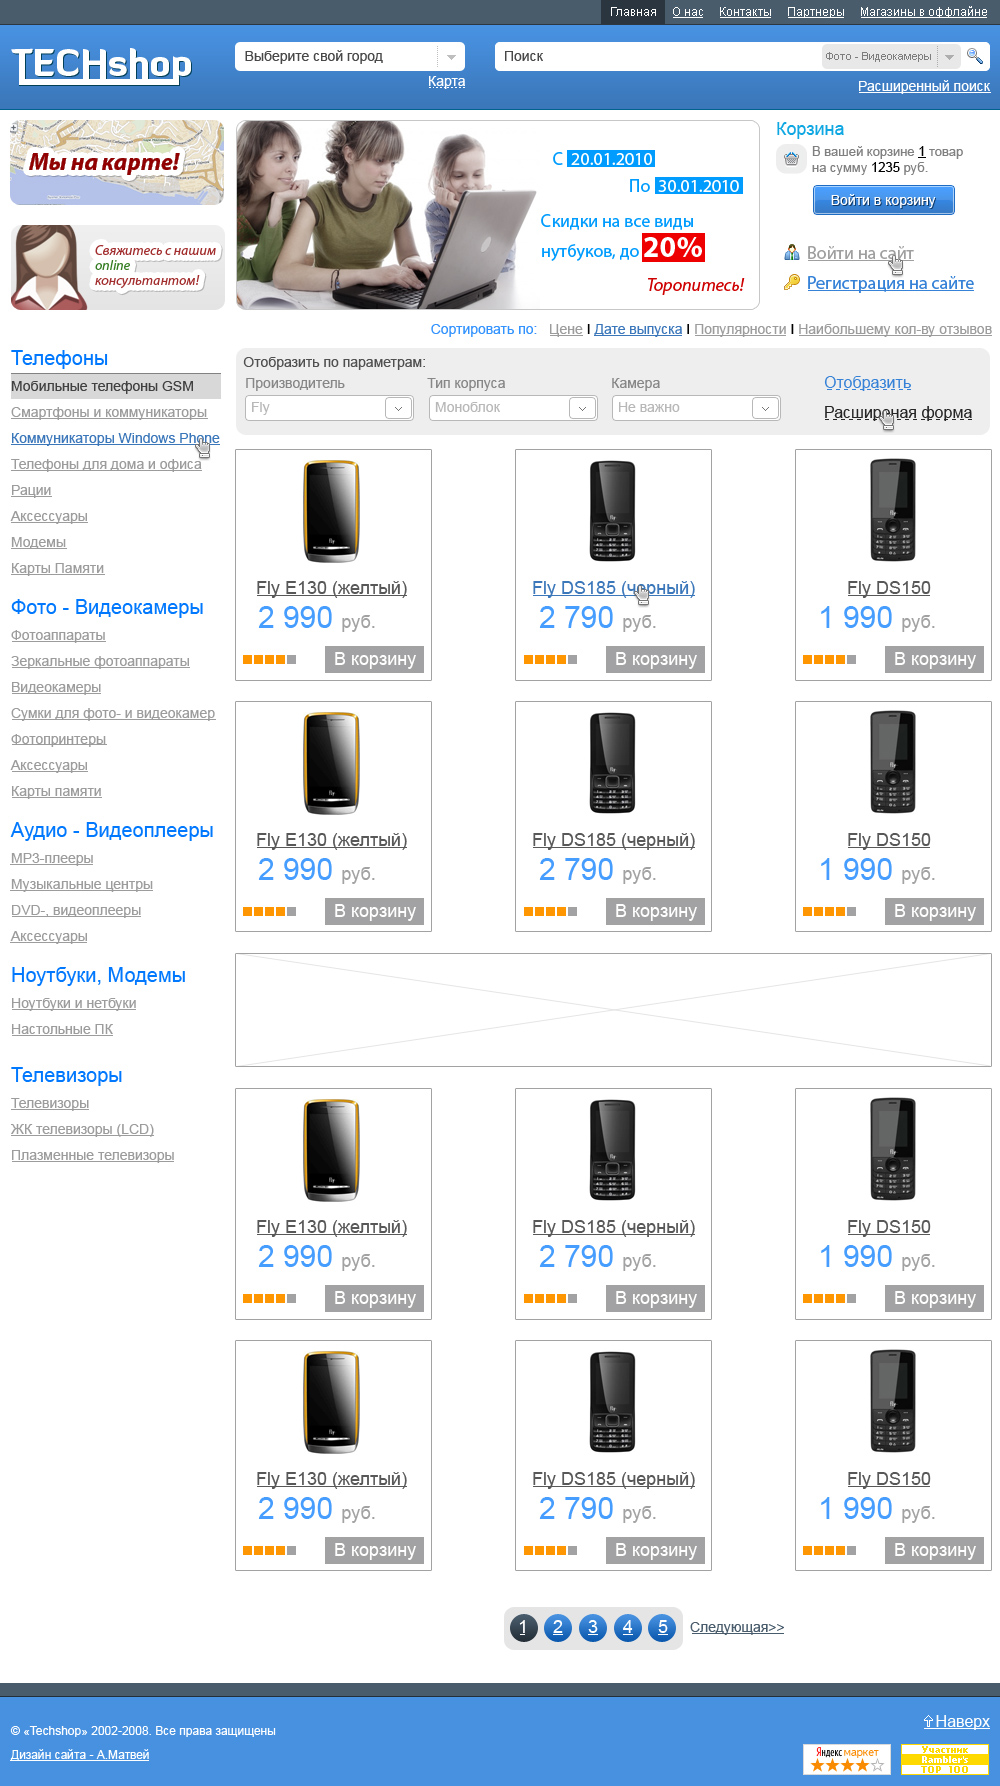Expand the 'Выберите свой город' dropdown
Image resolution: width=1000 pixels, height=1786 pixels.
click(451, 57)
